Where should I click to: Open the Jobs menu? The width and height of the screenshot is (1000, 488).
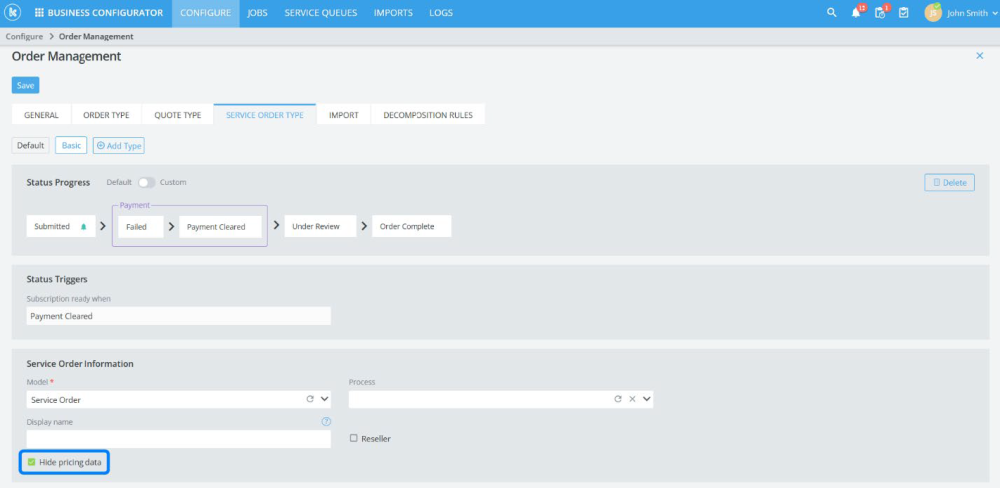(x=258, y=13)
